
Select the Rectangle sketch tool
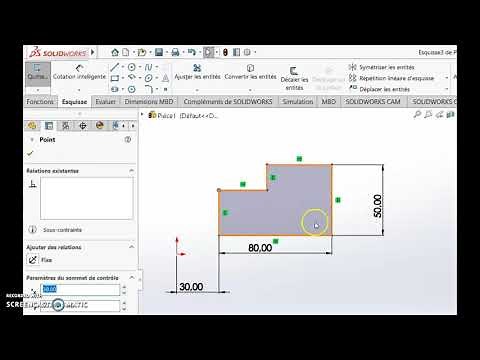pos(114,78)
